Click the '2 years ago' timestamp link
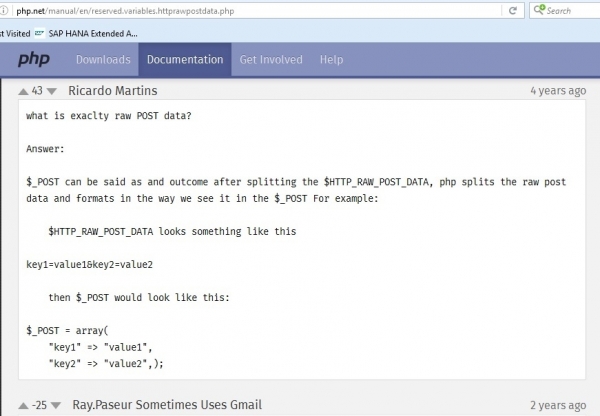Screen dimensions: 600x416 click(558, 405)
